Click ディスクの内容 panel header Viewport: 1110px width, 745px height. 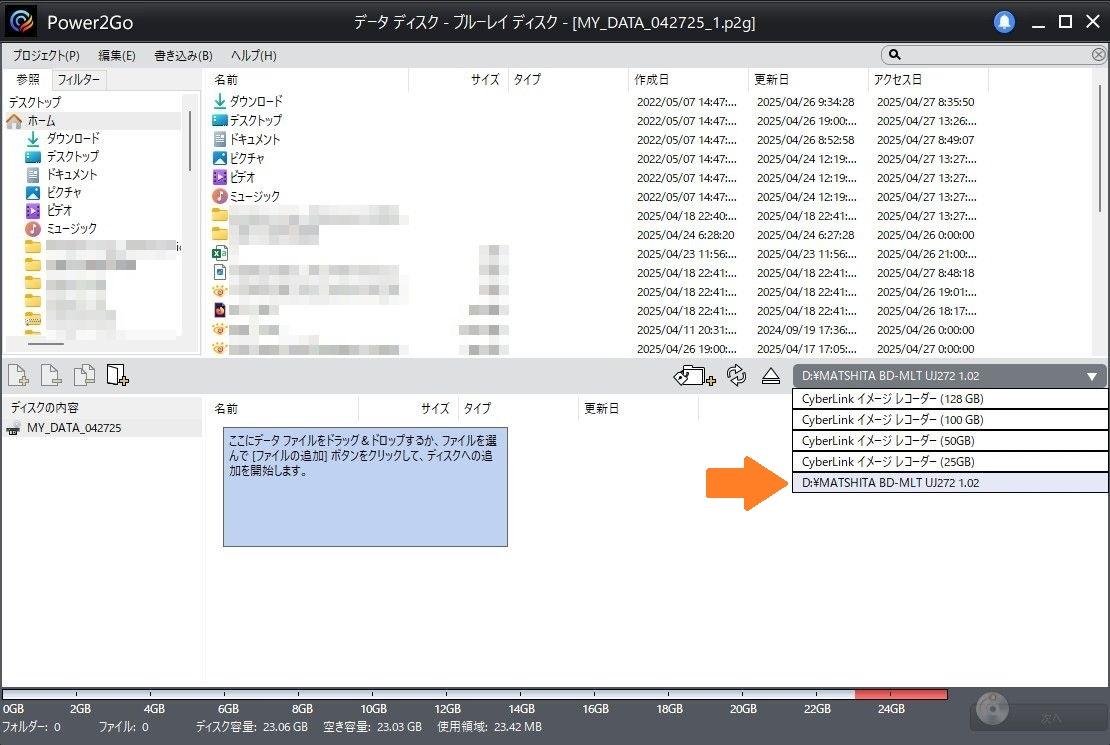[x=45, y=408]
